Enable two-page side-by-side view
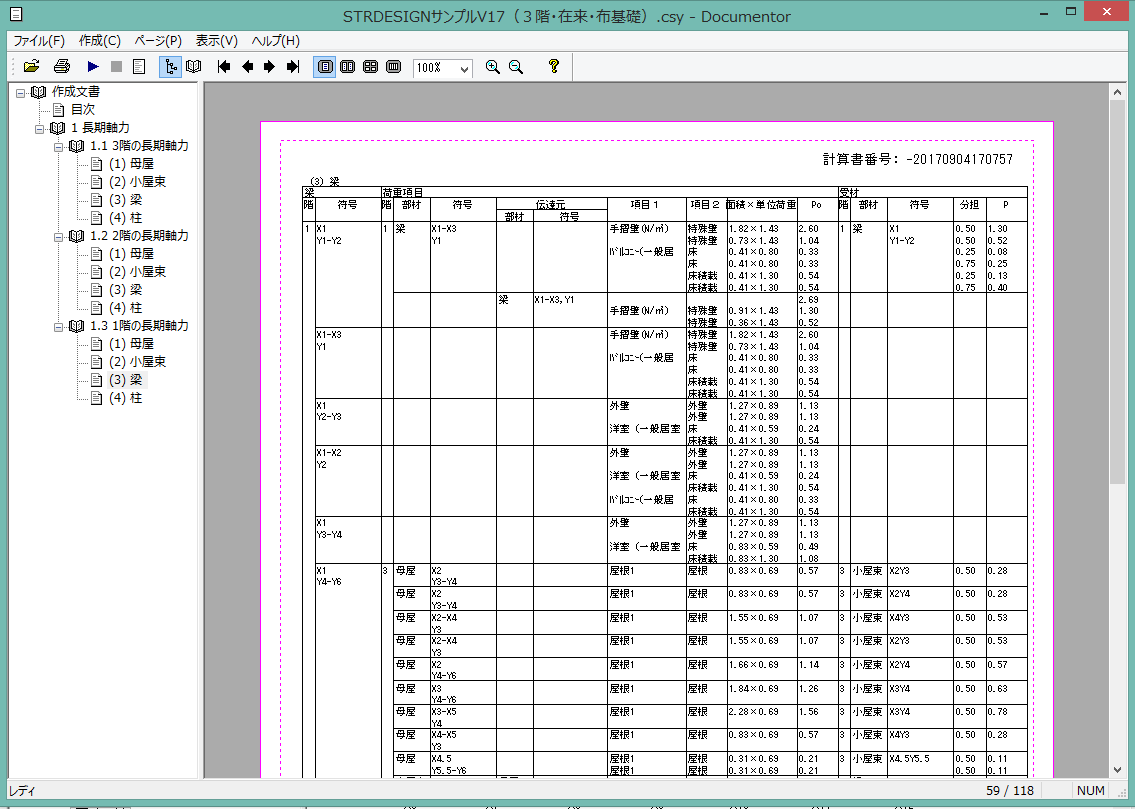This screenshot has height=809, width=1135. tap(348, 67)
